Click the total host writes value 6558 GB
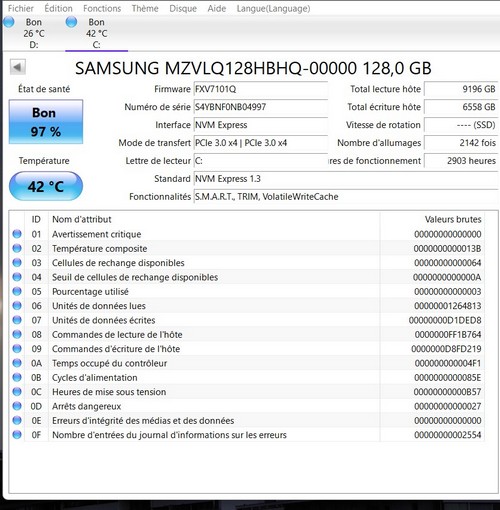Screen dimensions: 500x510 [461, 107]
